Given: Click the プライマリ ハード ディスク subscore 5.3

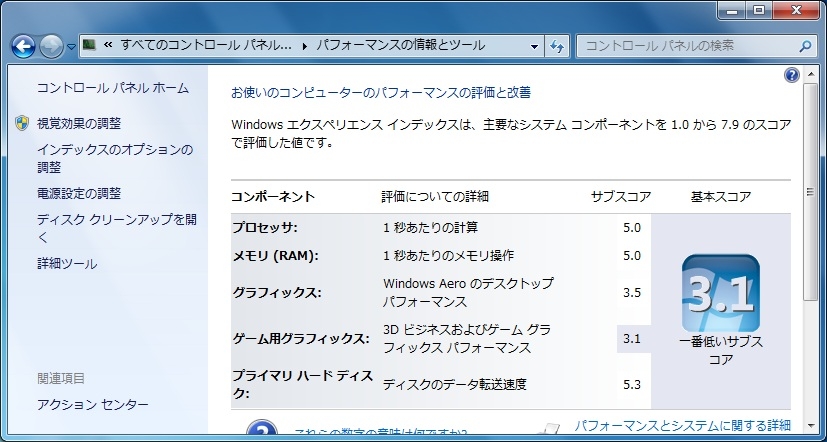Looking at the screenshot, I should pos(632,385).
